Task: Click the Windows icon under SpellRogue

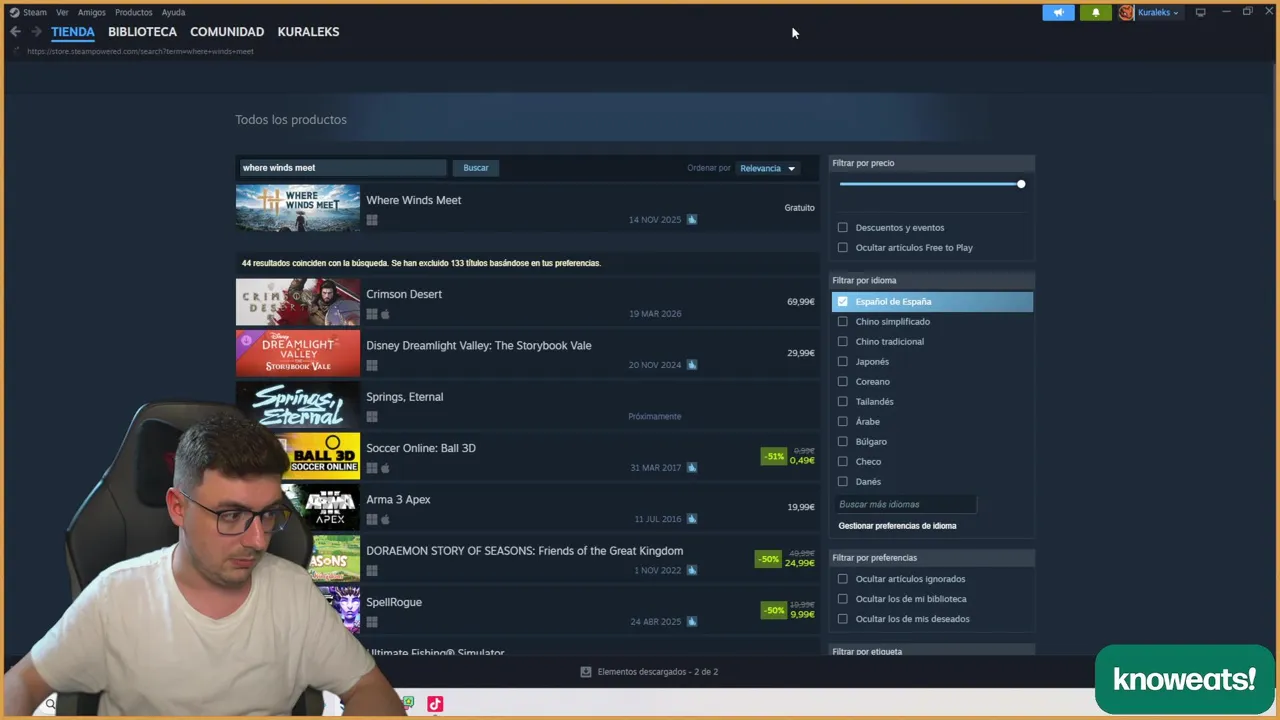Action: tap(372, 622)
